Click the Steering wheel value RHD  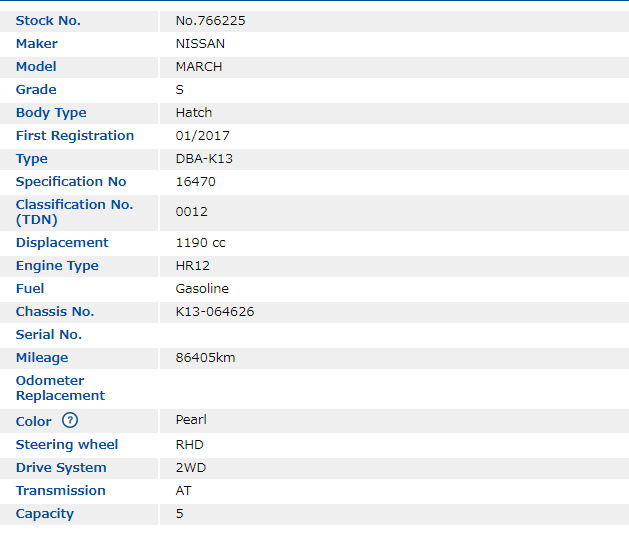pos(190,445)
